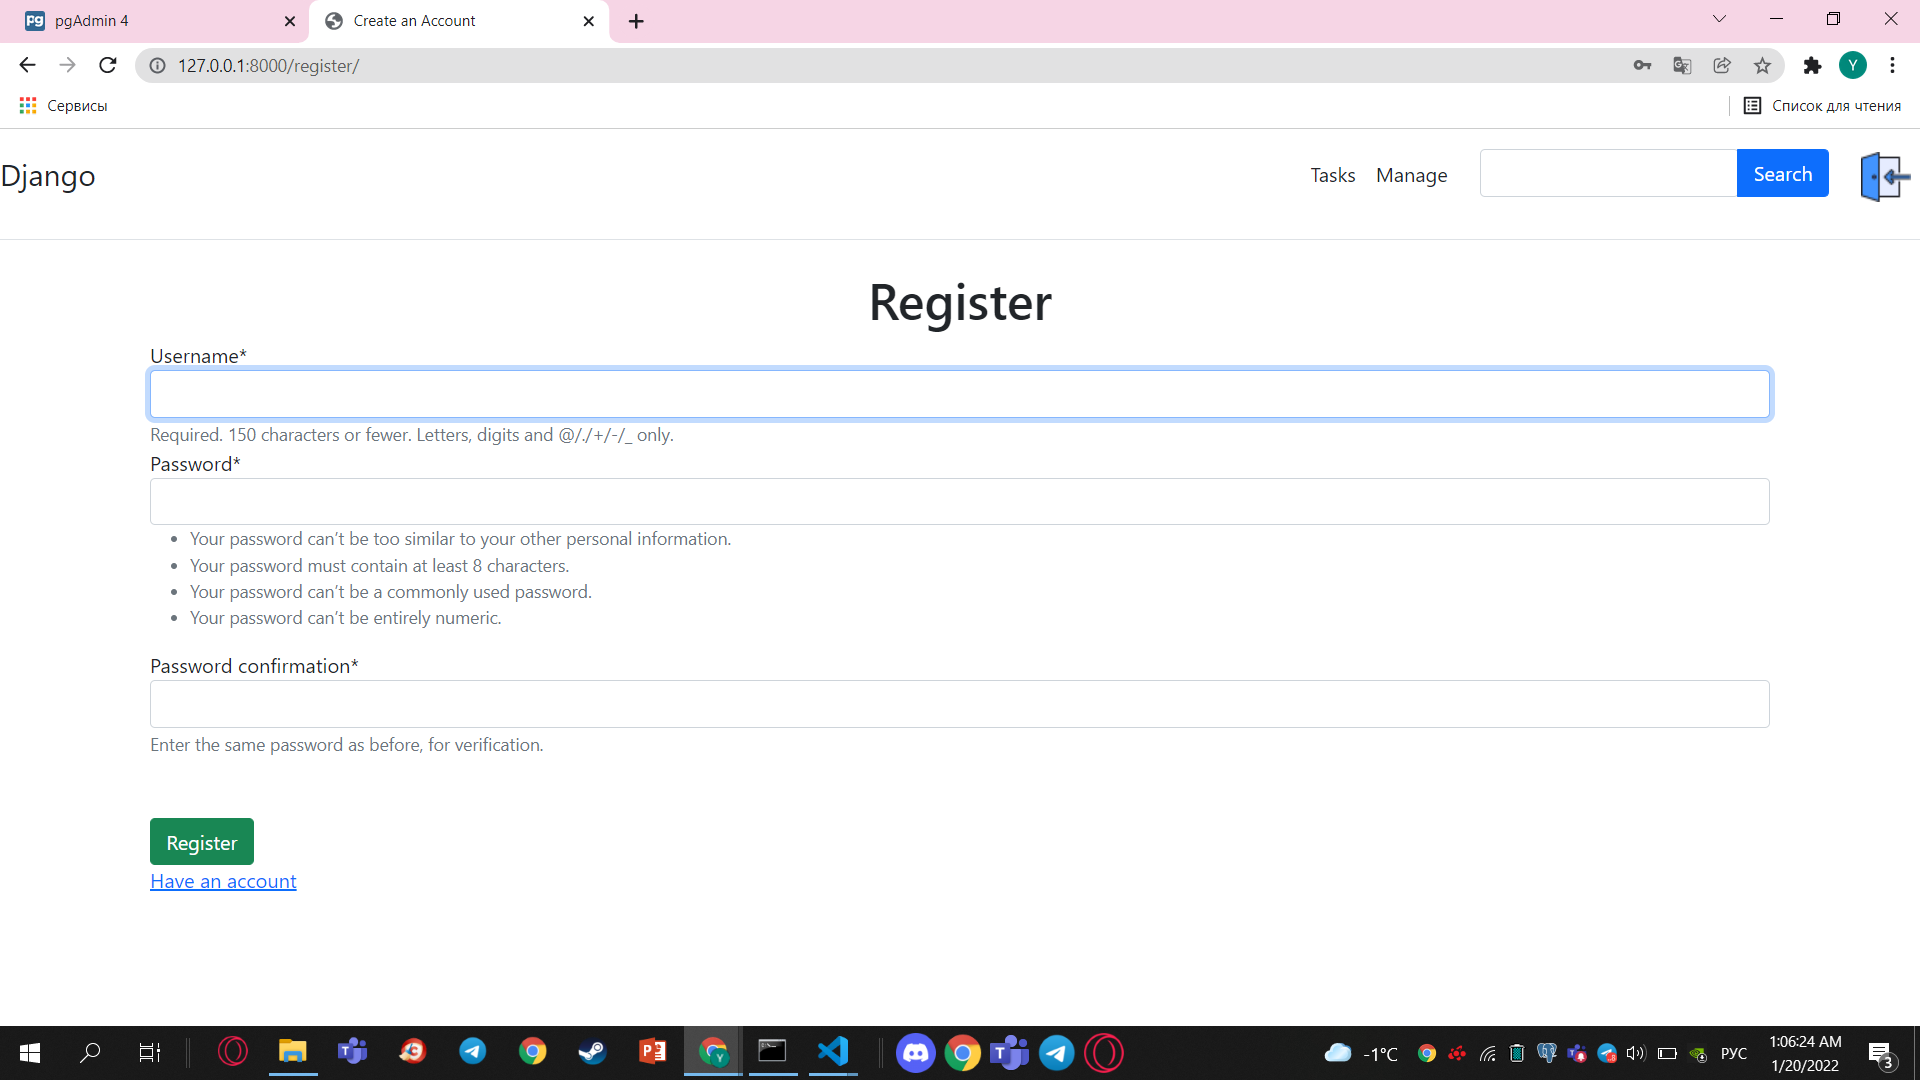Follow the Have an account link
Image resolution: width=1920 pixels, height=1080 pixels.
pyautogui.click(x=223, y=881)
